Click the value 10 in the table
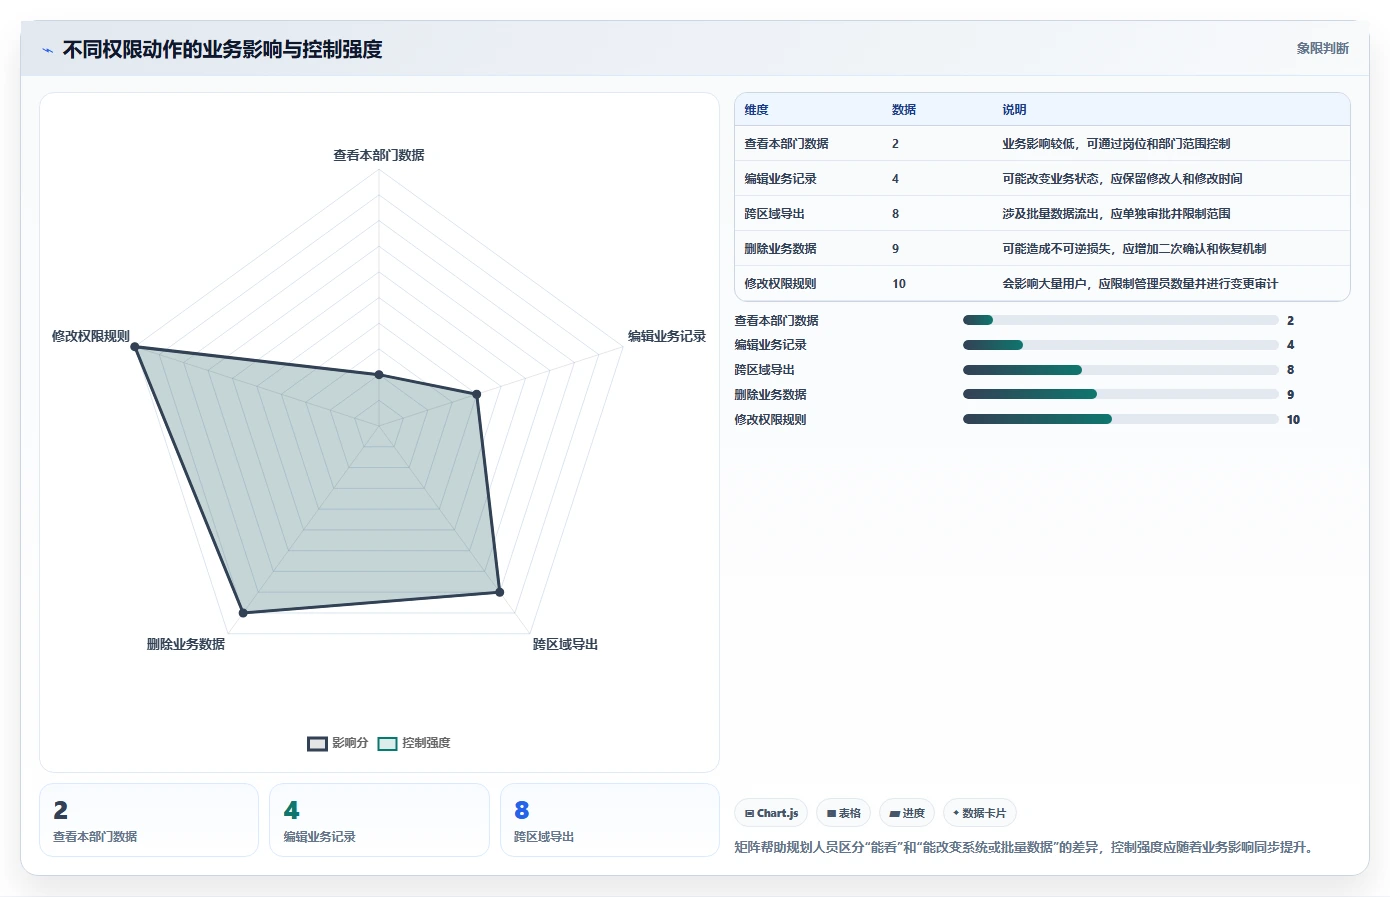This screenshot has height=897, width=1390. click(899, 284)
